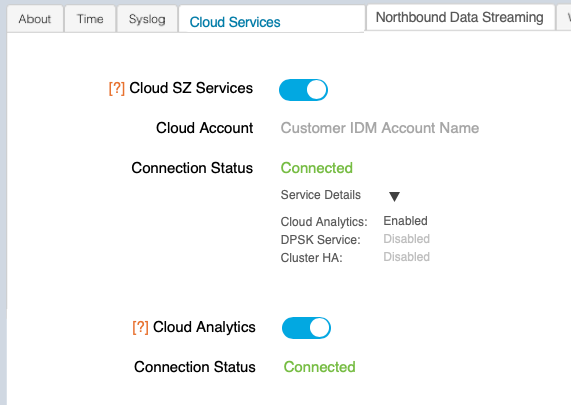
Task: Click the Cluster HA Disabled value
Action: pyautogui.click(x=406, y=257)
